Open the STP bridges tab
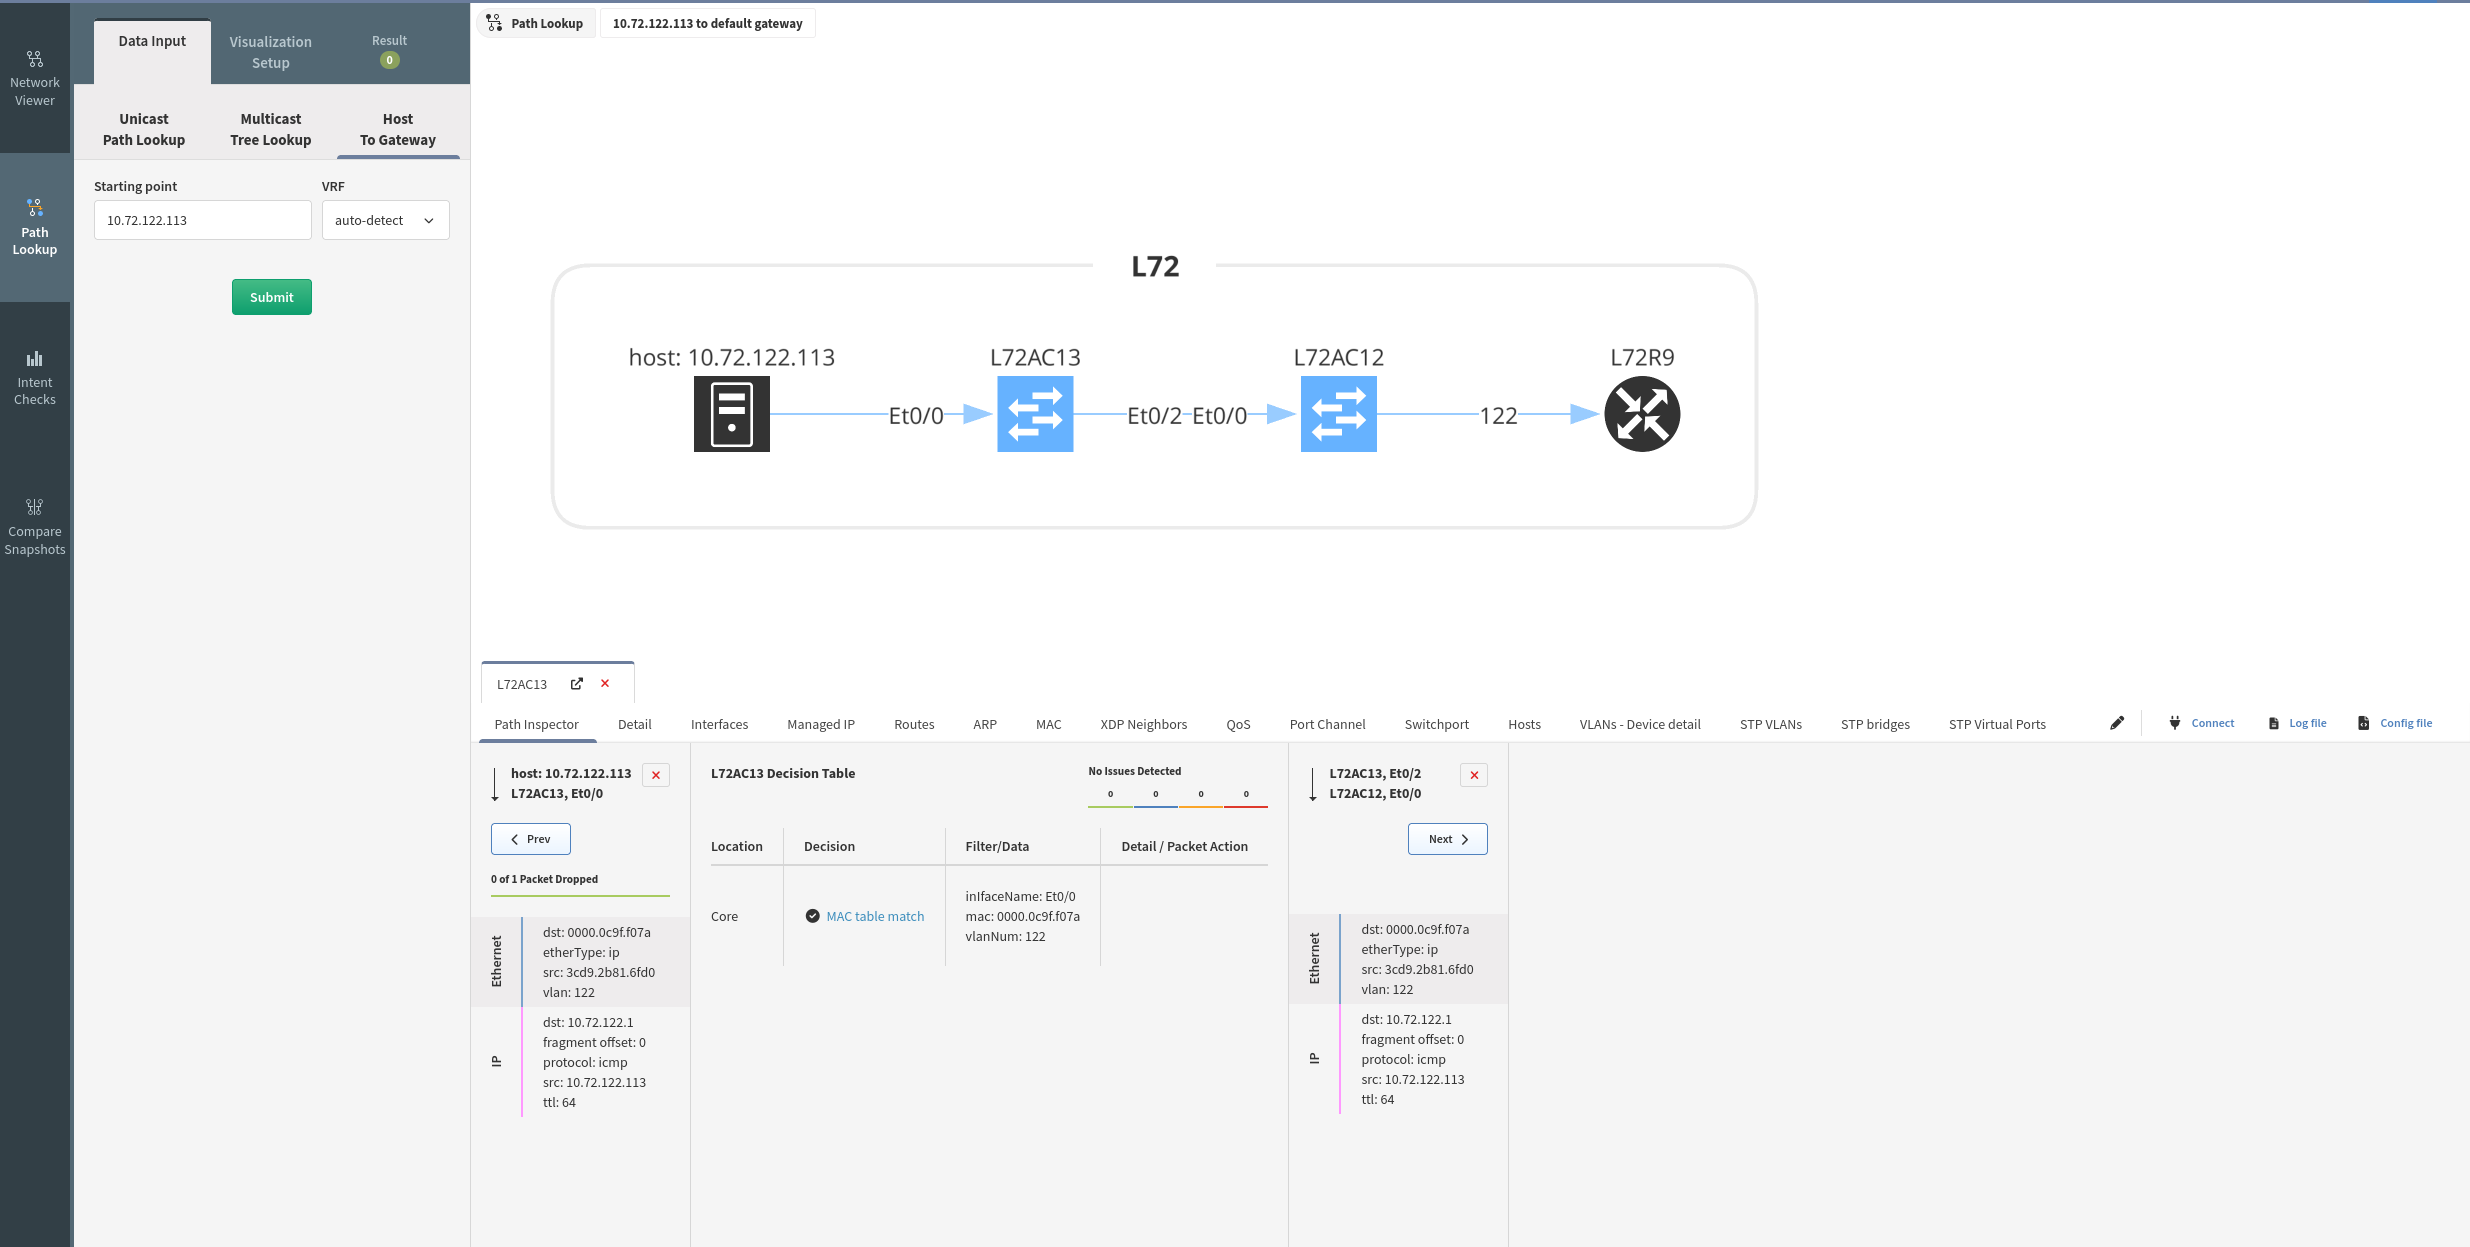Screen dimensions: 2470x1247 [1875, 724]
